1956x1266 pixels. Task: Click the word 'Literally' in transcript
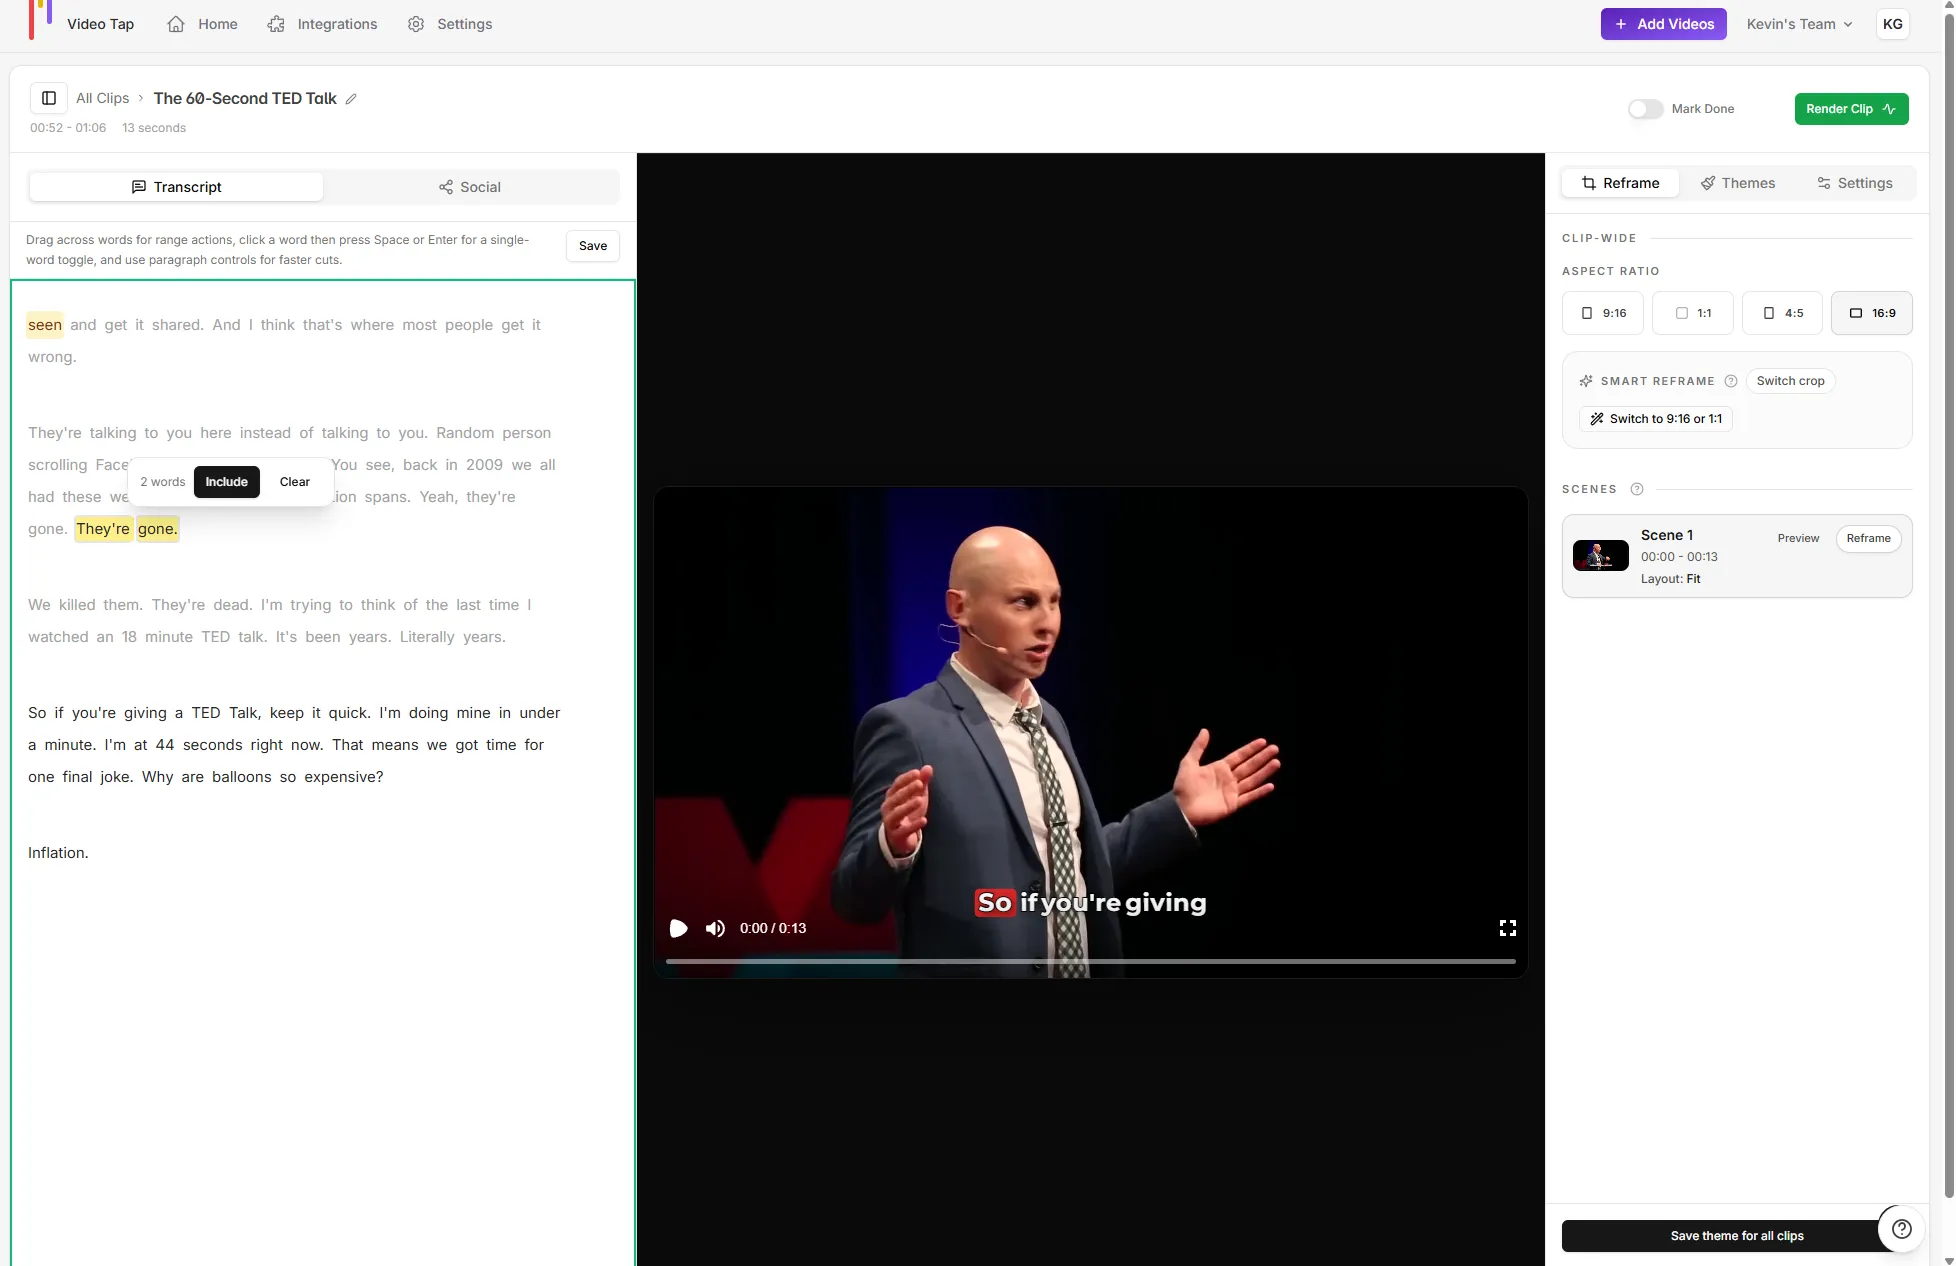click(427, 637)
